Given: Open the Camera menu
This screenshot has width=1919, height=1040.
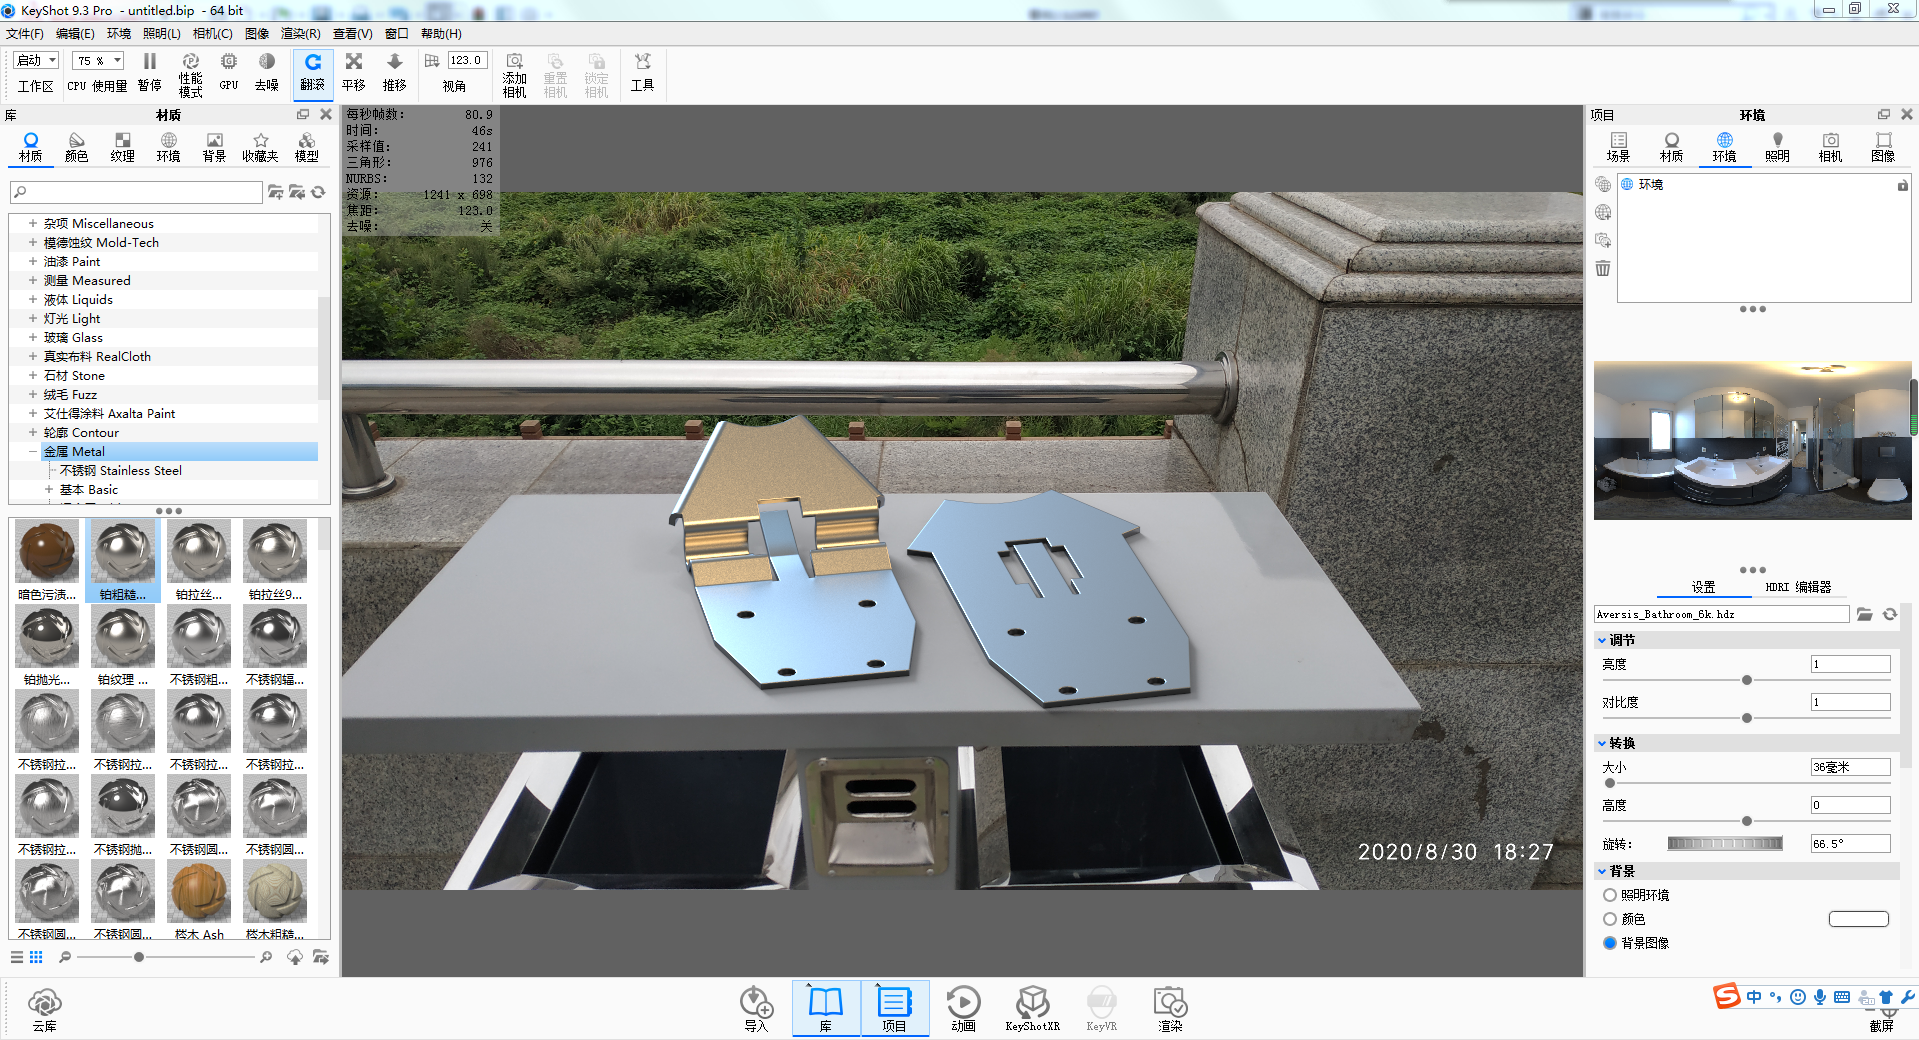Looking at the screenshot, I should (x=212, y=34).
